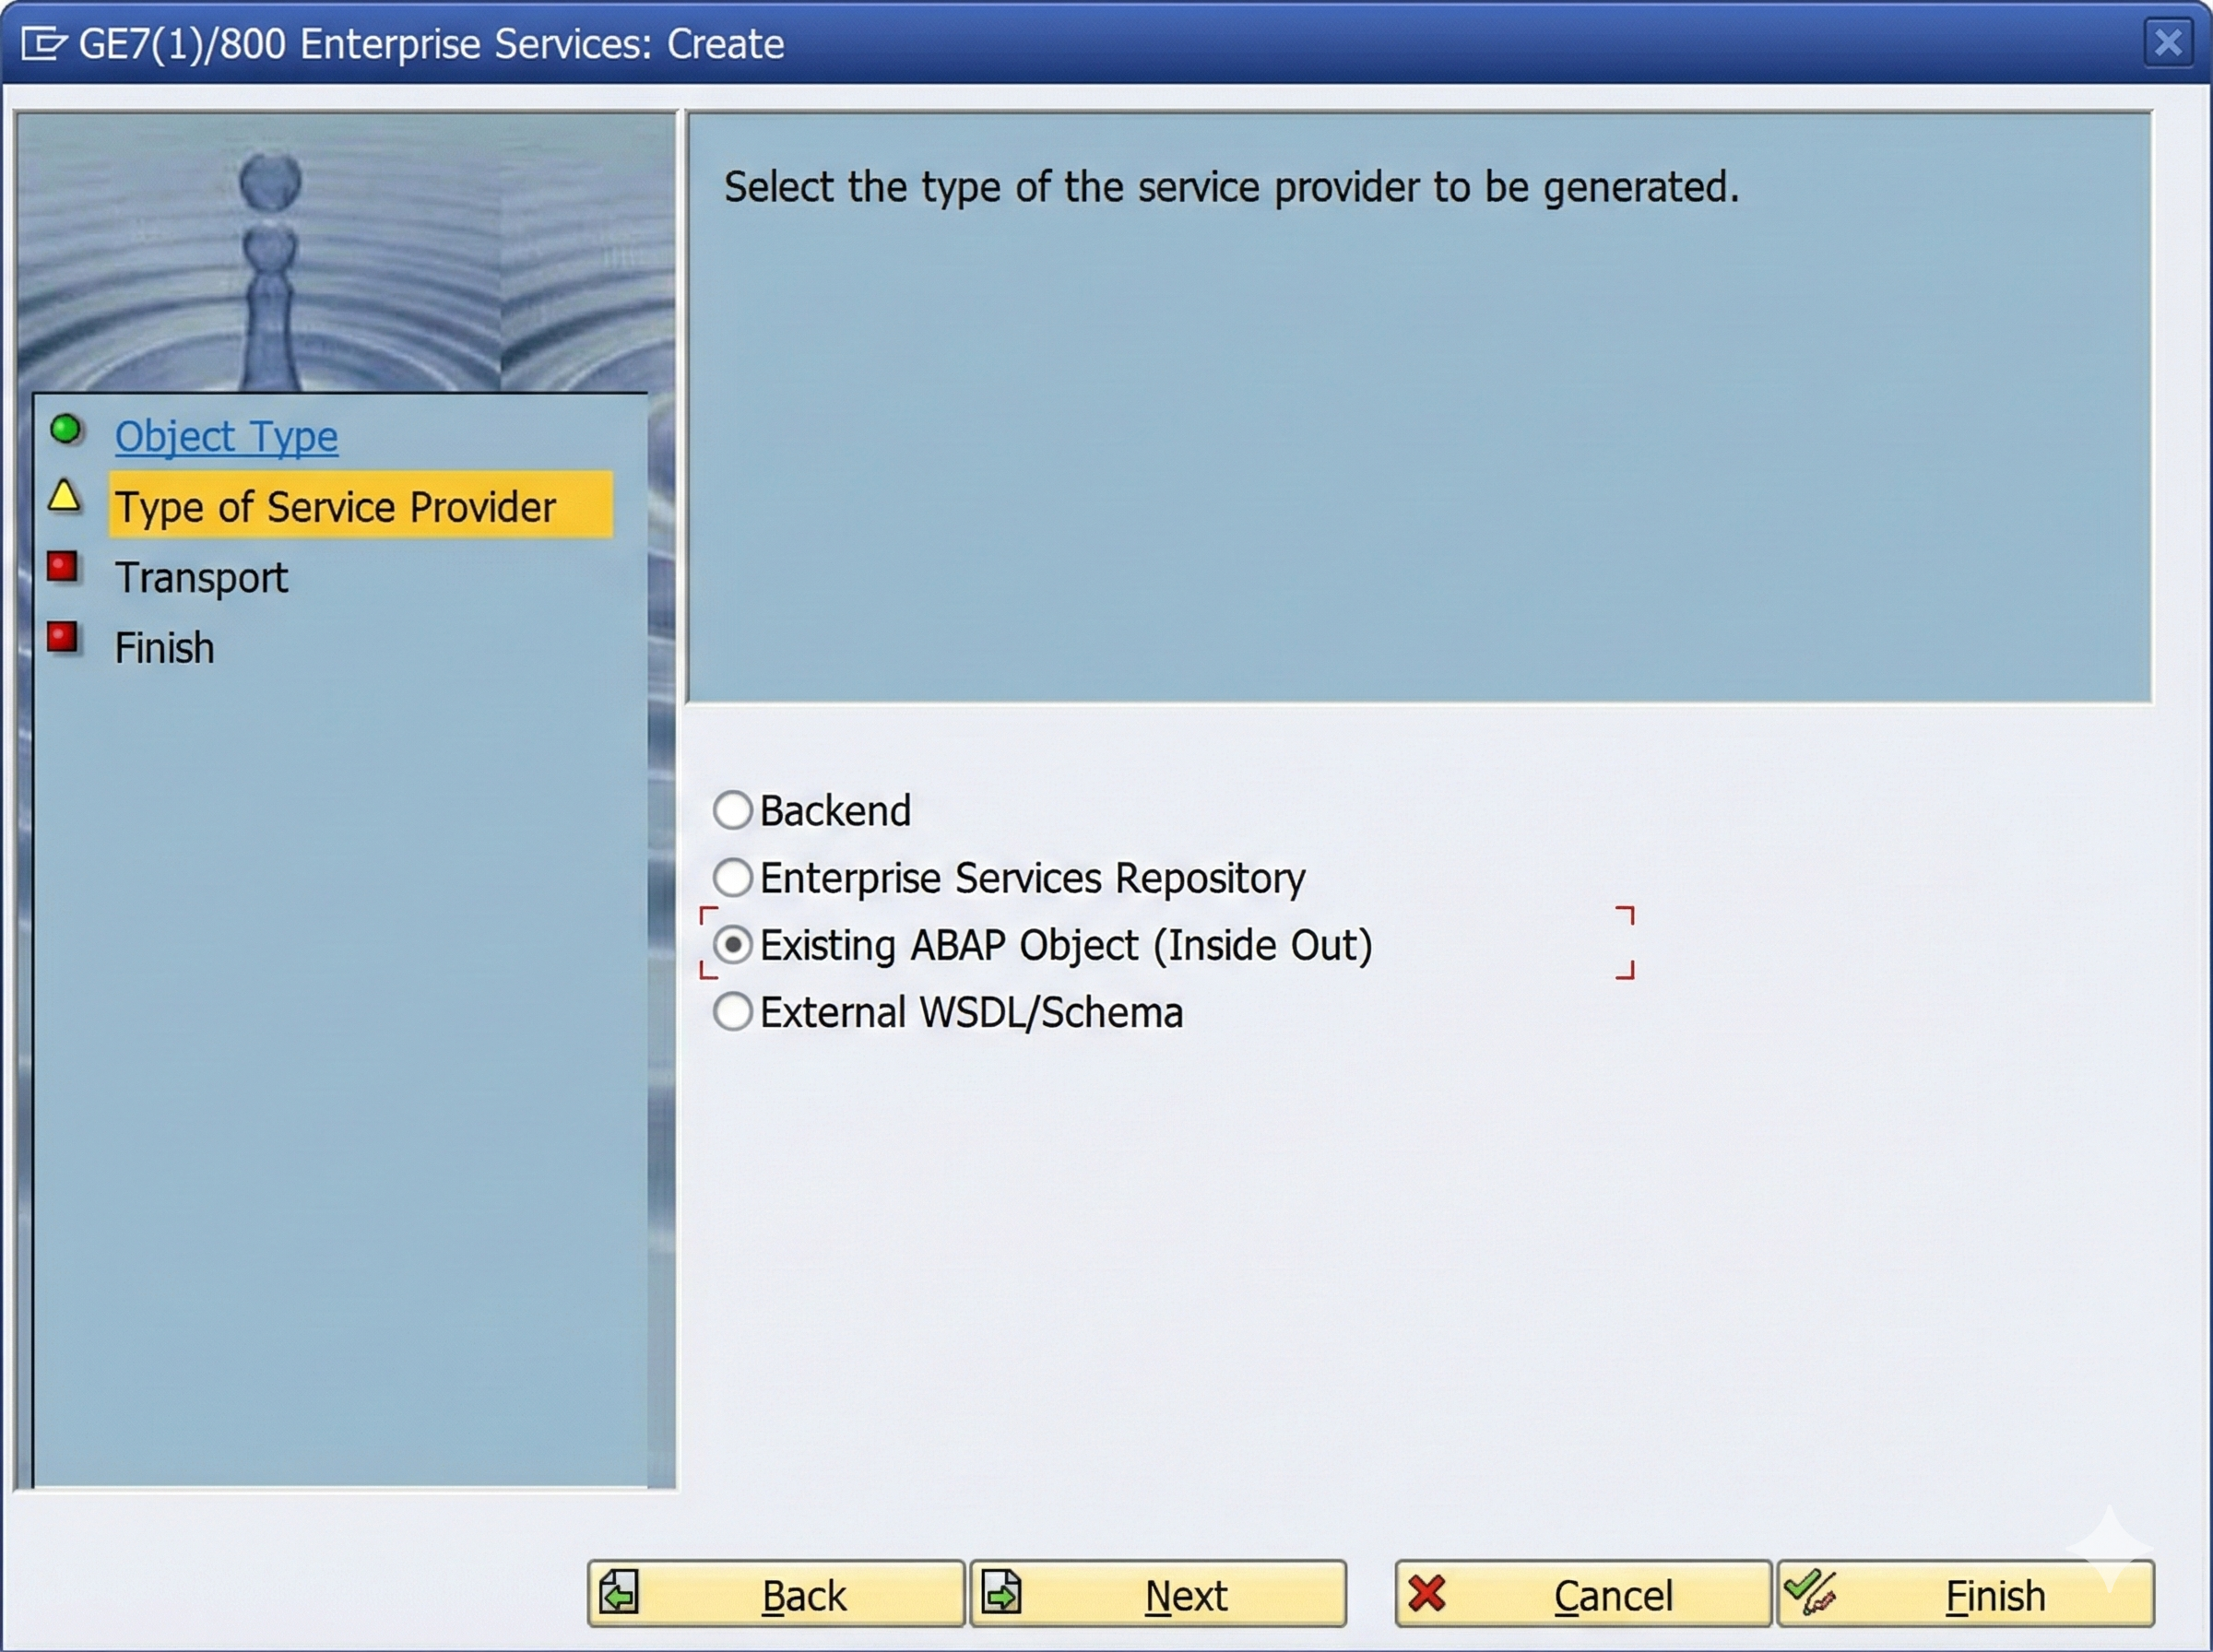Image resolution: width=2213 pixels, height=1652 pixels.
Task: Click the green Back arrow icon
Action: pos(619,1593)
